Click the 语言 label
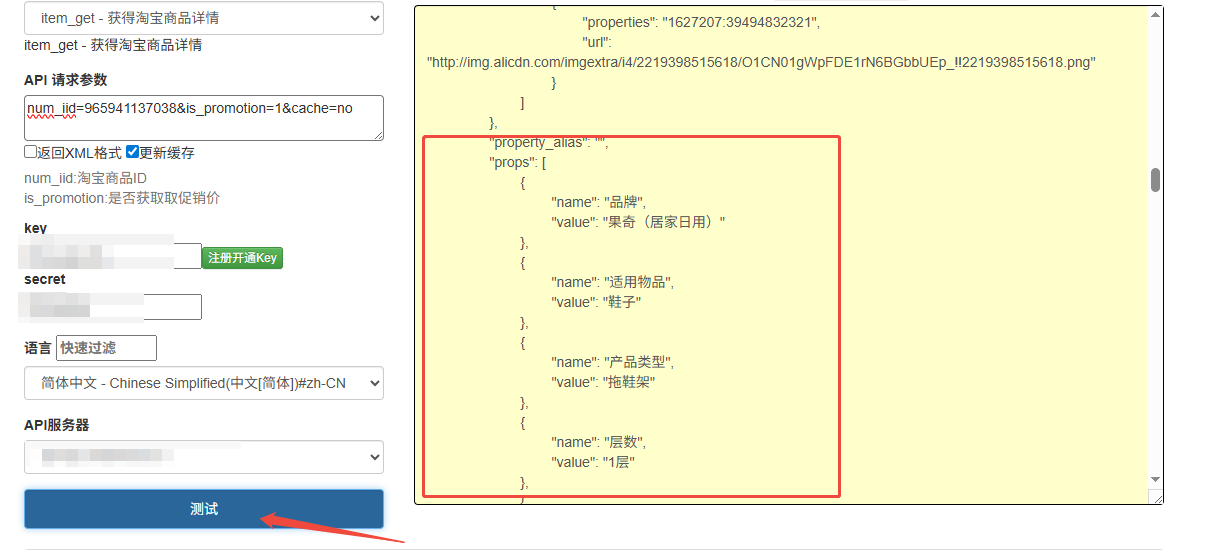Viewport: 1225px width, 550px height. 38,348
